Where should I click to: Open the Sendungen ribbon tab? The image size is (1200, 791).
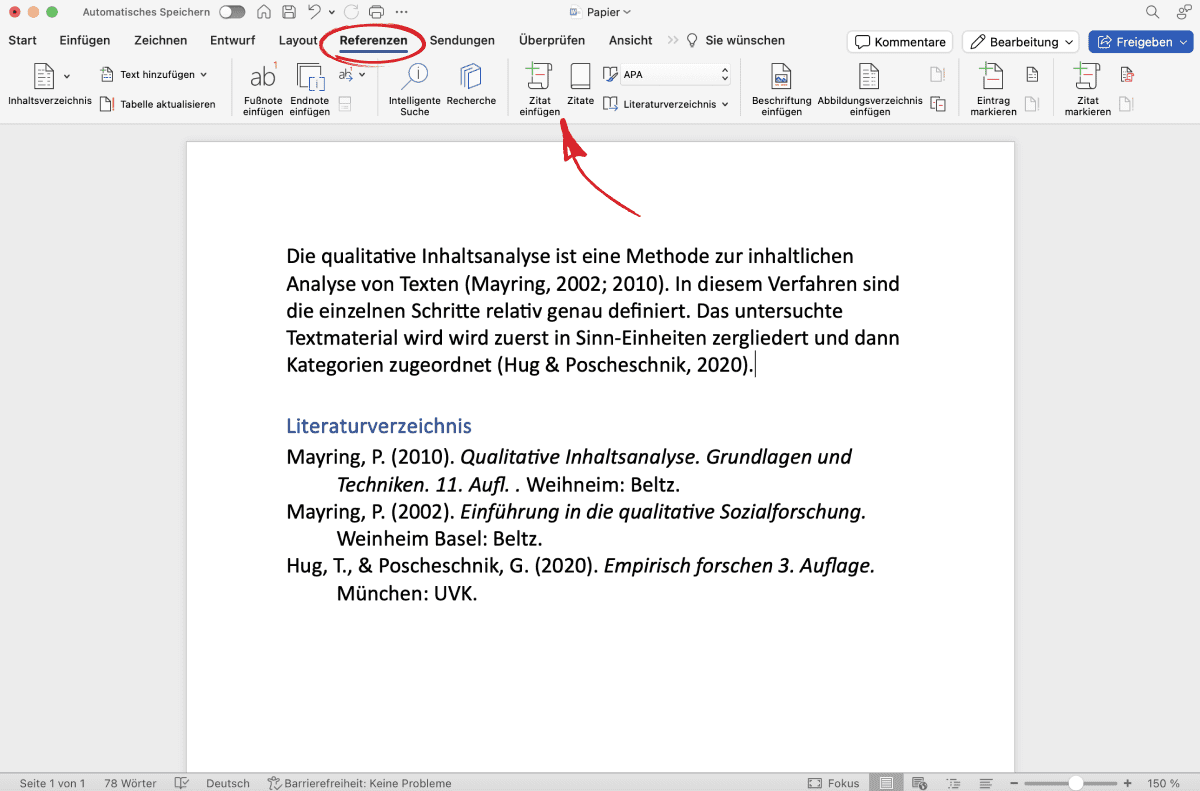462,40
